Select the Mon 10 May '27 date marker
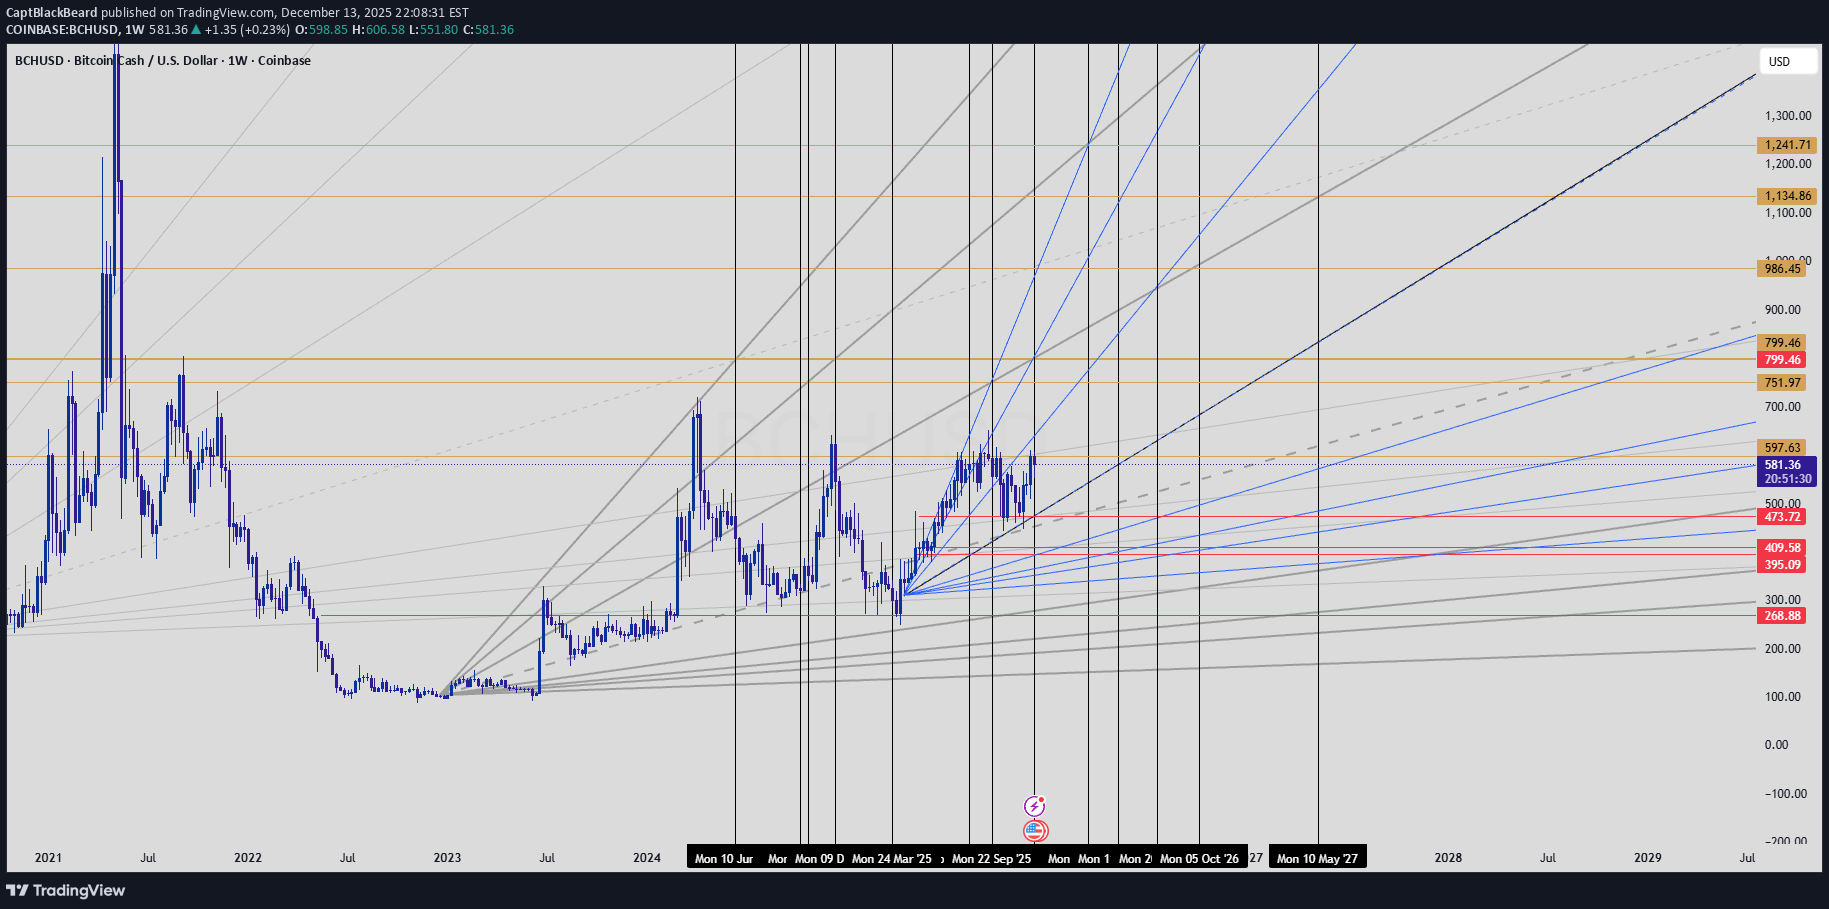 coord(1317,858)
